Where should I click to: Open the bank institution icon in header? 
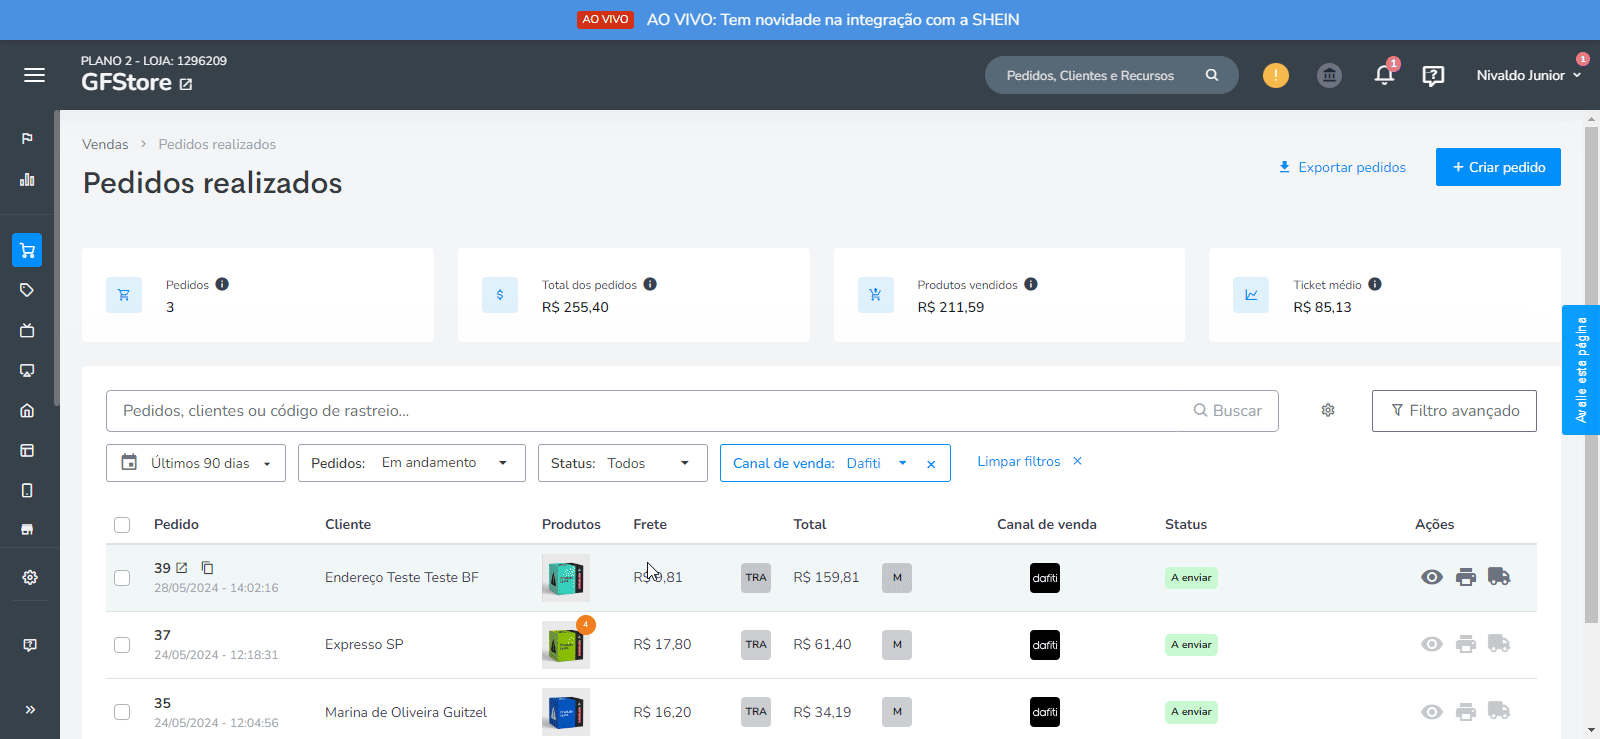pos(1329,75)
